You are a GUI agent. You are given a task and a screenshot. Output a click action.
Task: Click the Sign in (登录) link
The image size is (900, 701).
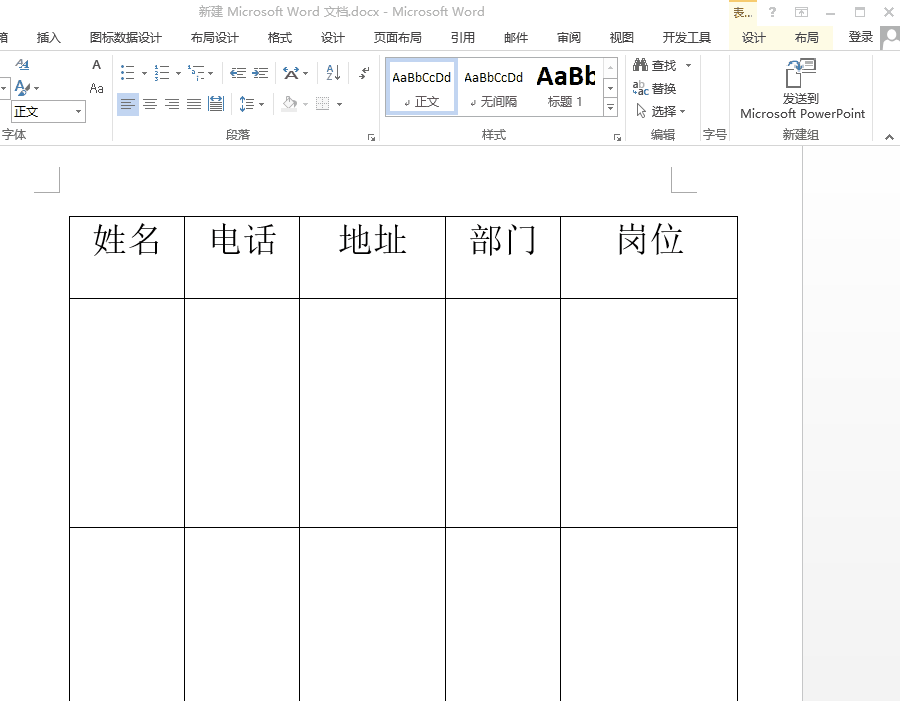coord(861,35)
